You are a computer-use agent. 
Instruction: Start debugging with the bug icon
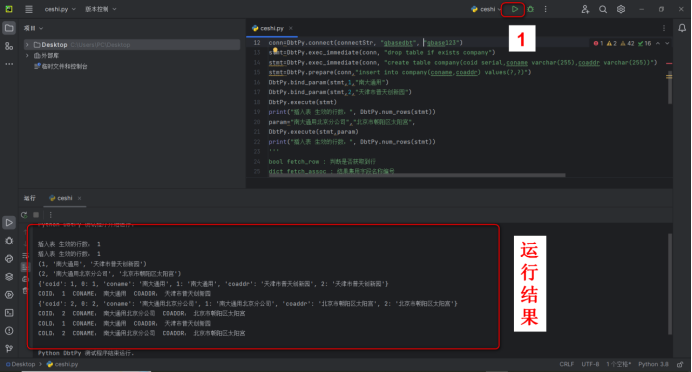tap(530, 9)
